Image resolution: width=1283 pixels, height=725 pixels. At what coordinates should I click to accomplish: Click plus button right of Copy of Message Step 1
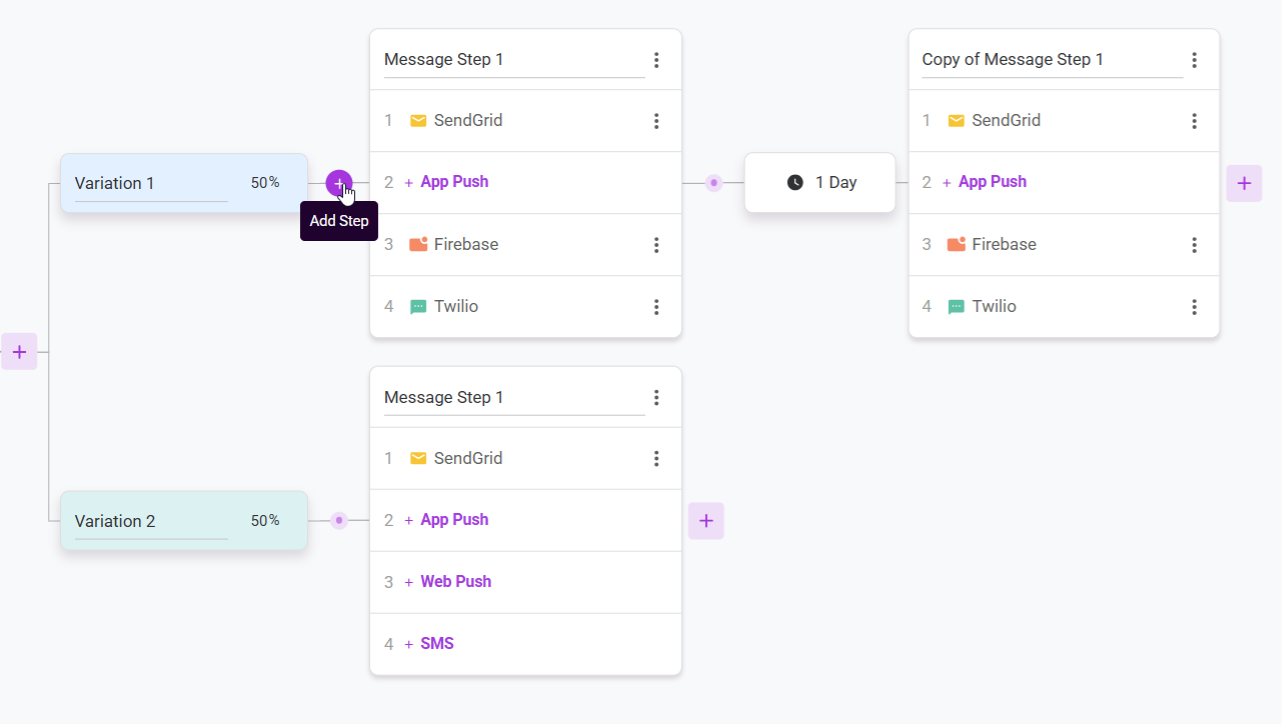pos(1244,183)
